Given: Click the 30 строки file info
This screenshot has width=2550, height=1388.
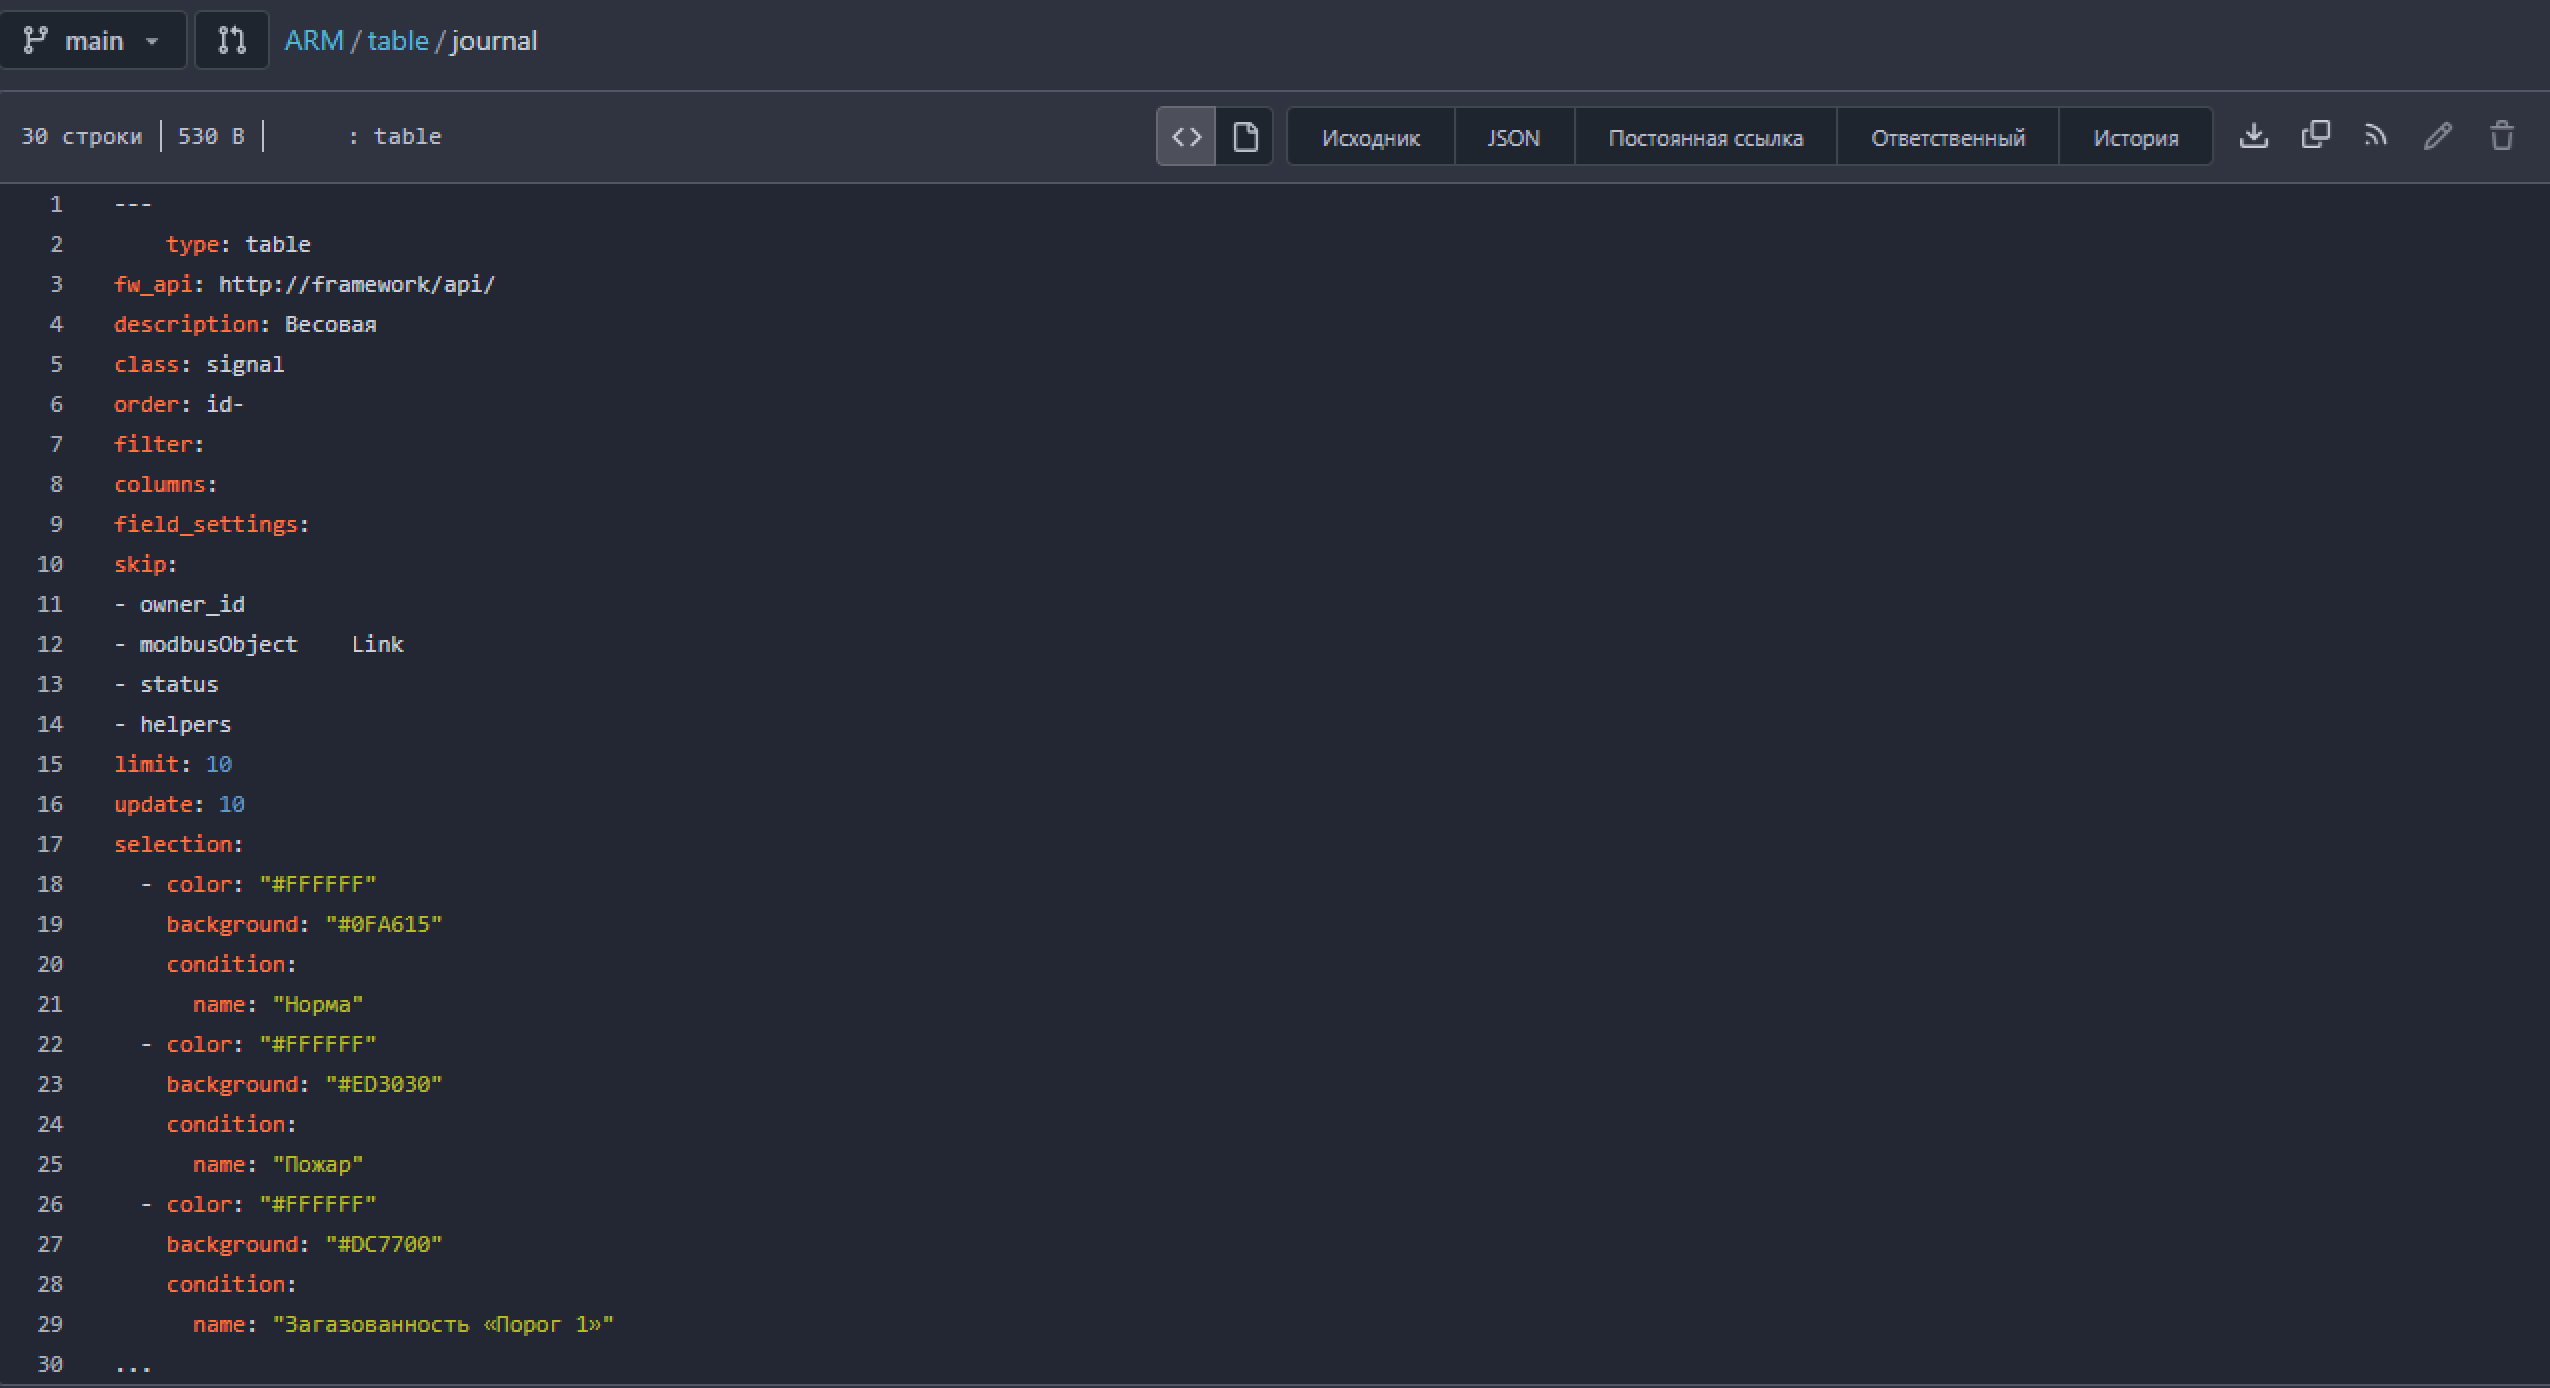Looking at the screenshot, I should tap(81, 136).
